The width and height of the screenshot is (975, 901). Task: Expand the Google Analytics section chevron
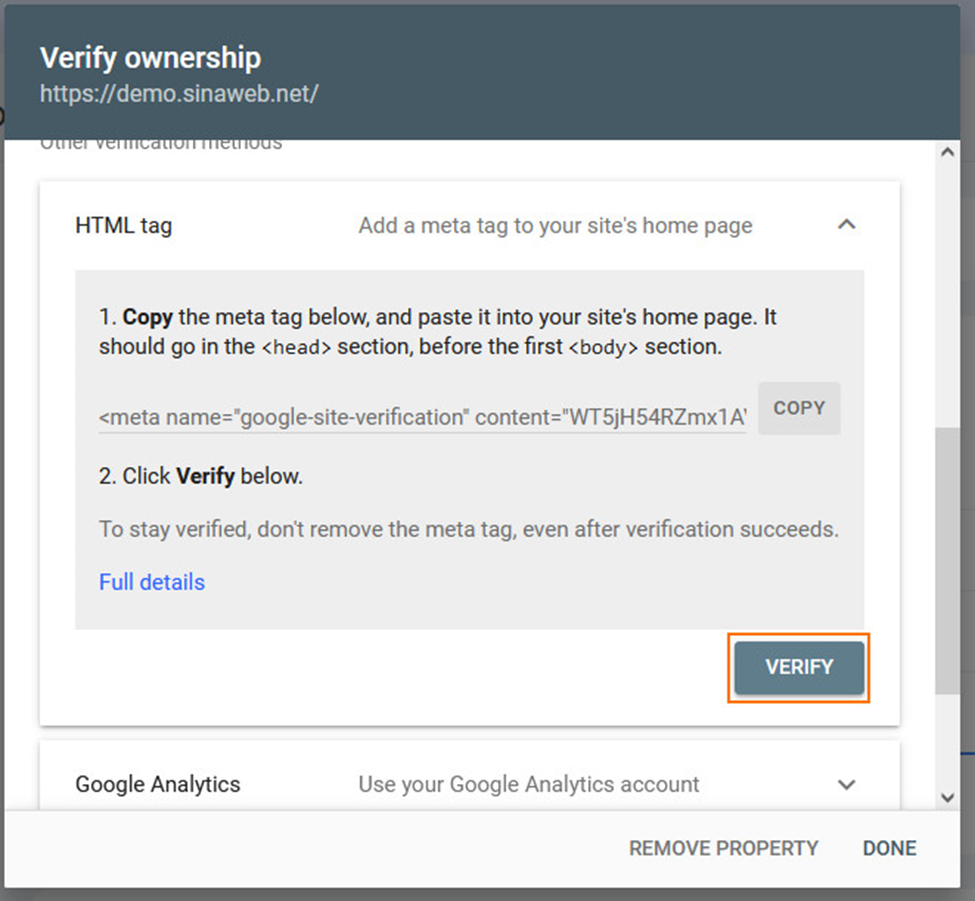pos(846,784)
